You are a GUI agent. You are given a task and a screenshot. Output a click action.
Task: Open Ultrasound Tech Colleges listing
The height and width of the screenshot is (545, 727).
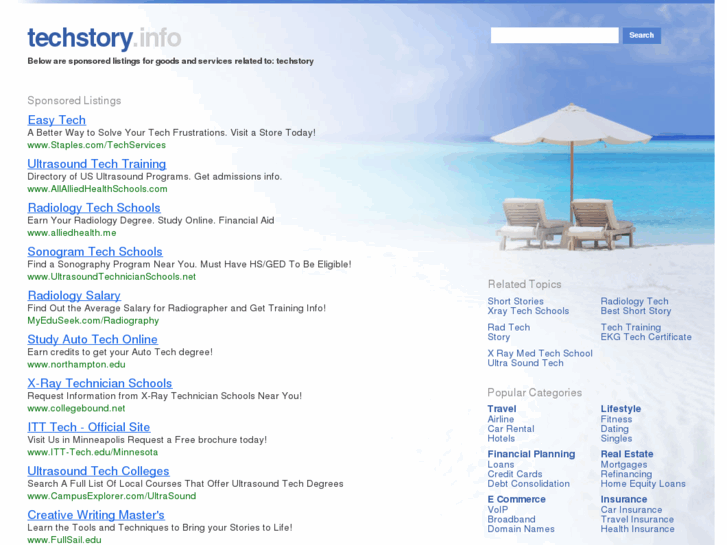tap(98, 471)
